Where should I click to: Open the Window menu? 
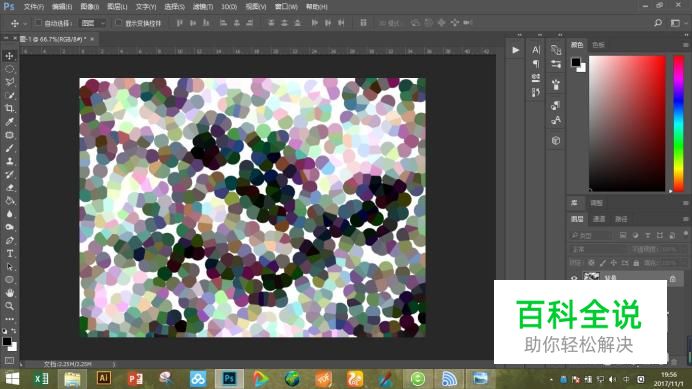click(286, 7)
